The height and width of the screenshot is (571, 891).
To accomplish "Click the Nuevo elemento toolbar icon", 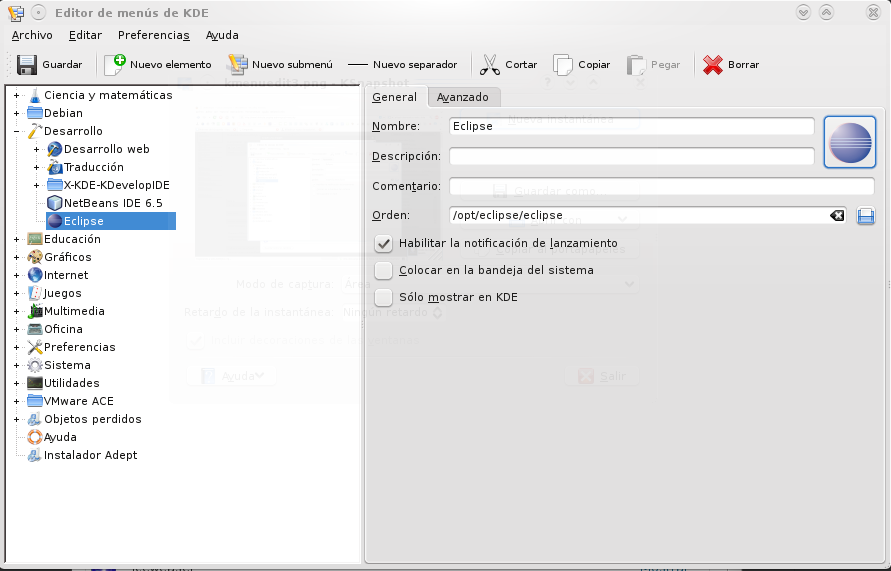I will [x=115, y=65].
